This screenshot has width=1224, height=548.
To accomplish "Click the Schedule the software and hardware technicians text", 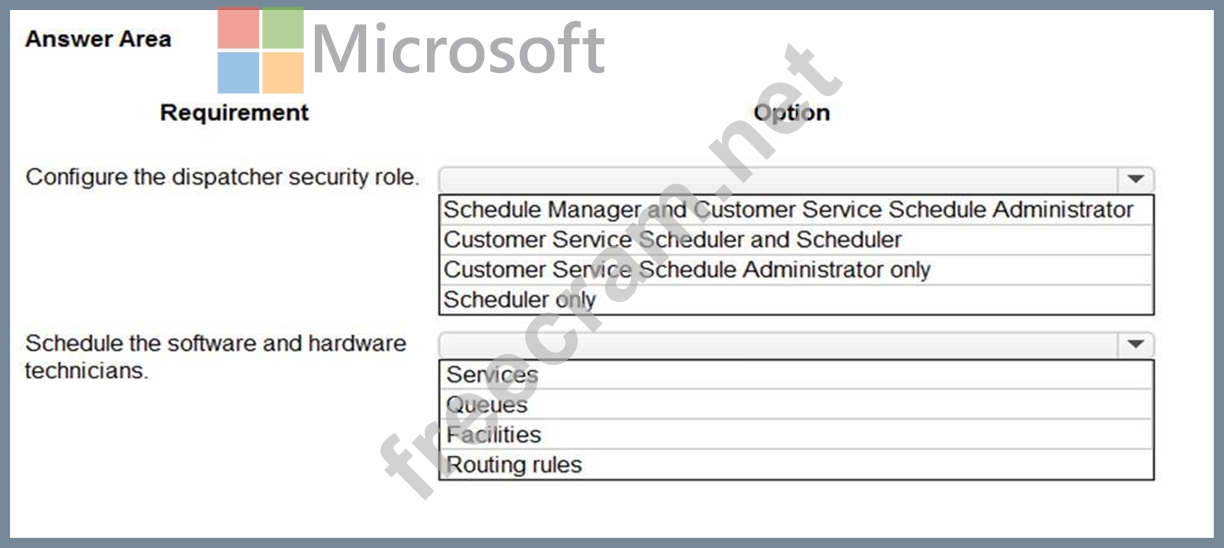I will click(216, 357).
